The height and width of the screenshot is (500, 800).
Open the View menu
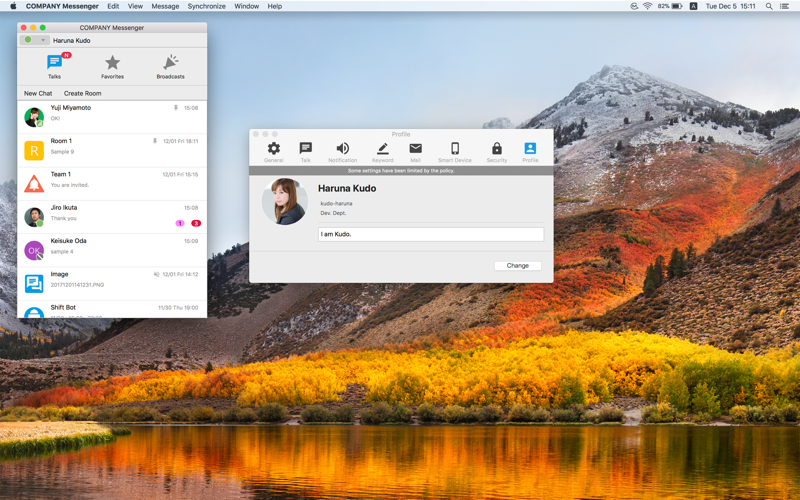[x=135, y=6]
